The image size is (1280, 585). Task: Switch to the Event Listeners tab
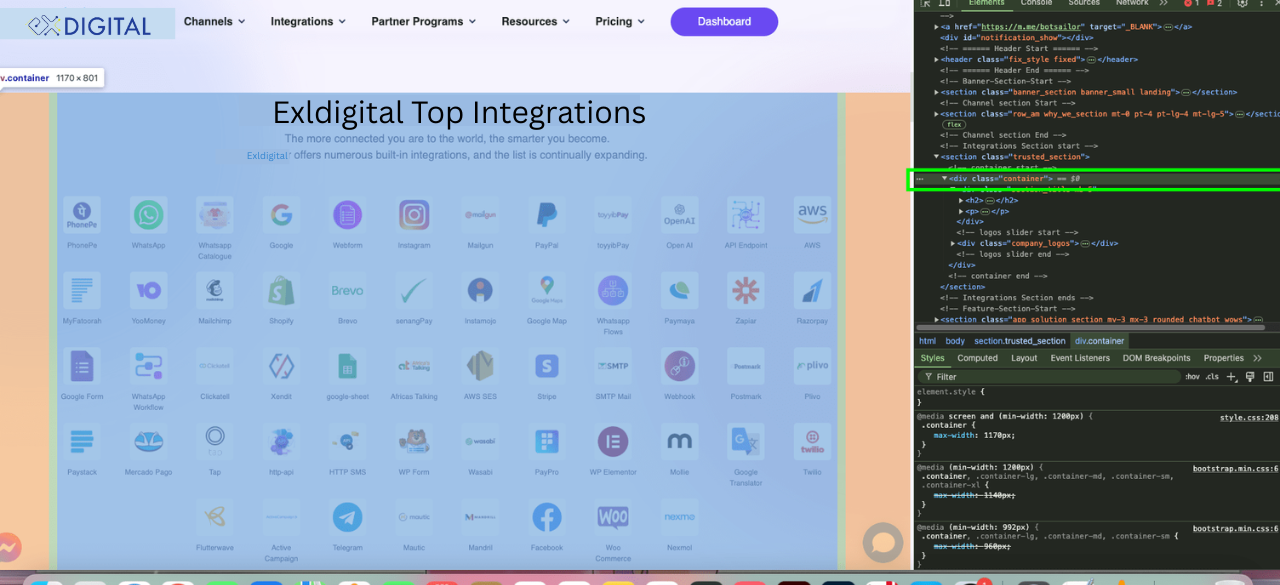point(1080,358)
